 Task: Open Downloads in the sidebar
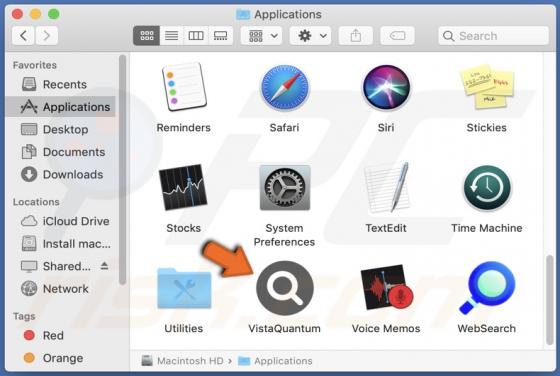[61, 175]
